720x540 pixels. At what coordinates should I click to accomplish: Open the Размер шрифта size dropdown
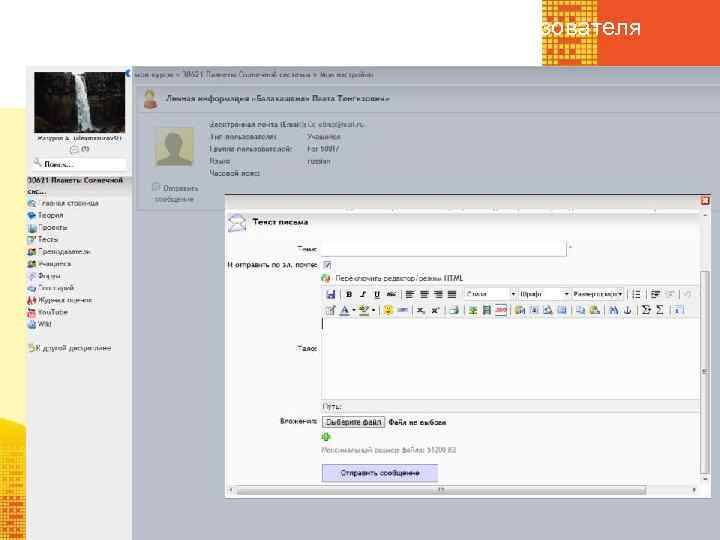click(598, 294)
